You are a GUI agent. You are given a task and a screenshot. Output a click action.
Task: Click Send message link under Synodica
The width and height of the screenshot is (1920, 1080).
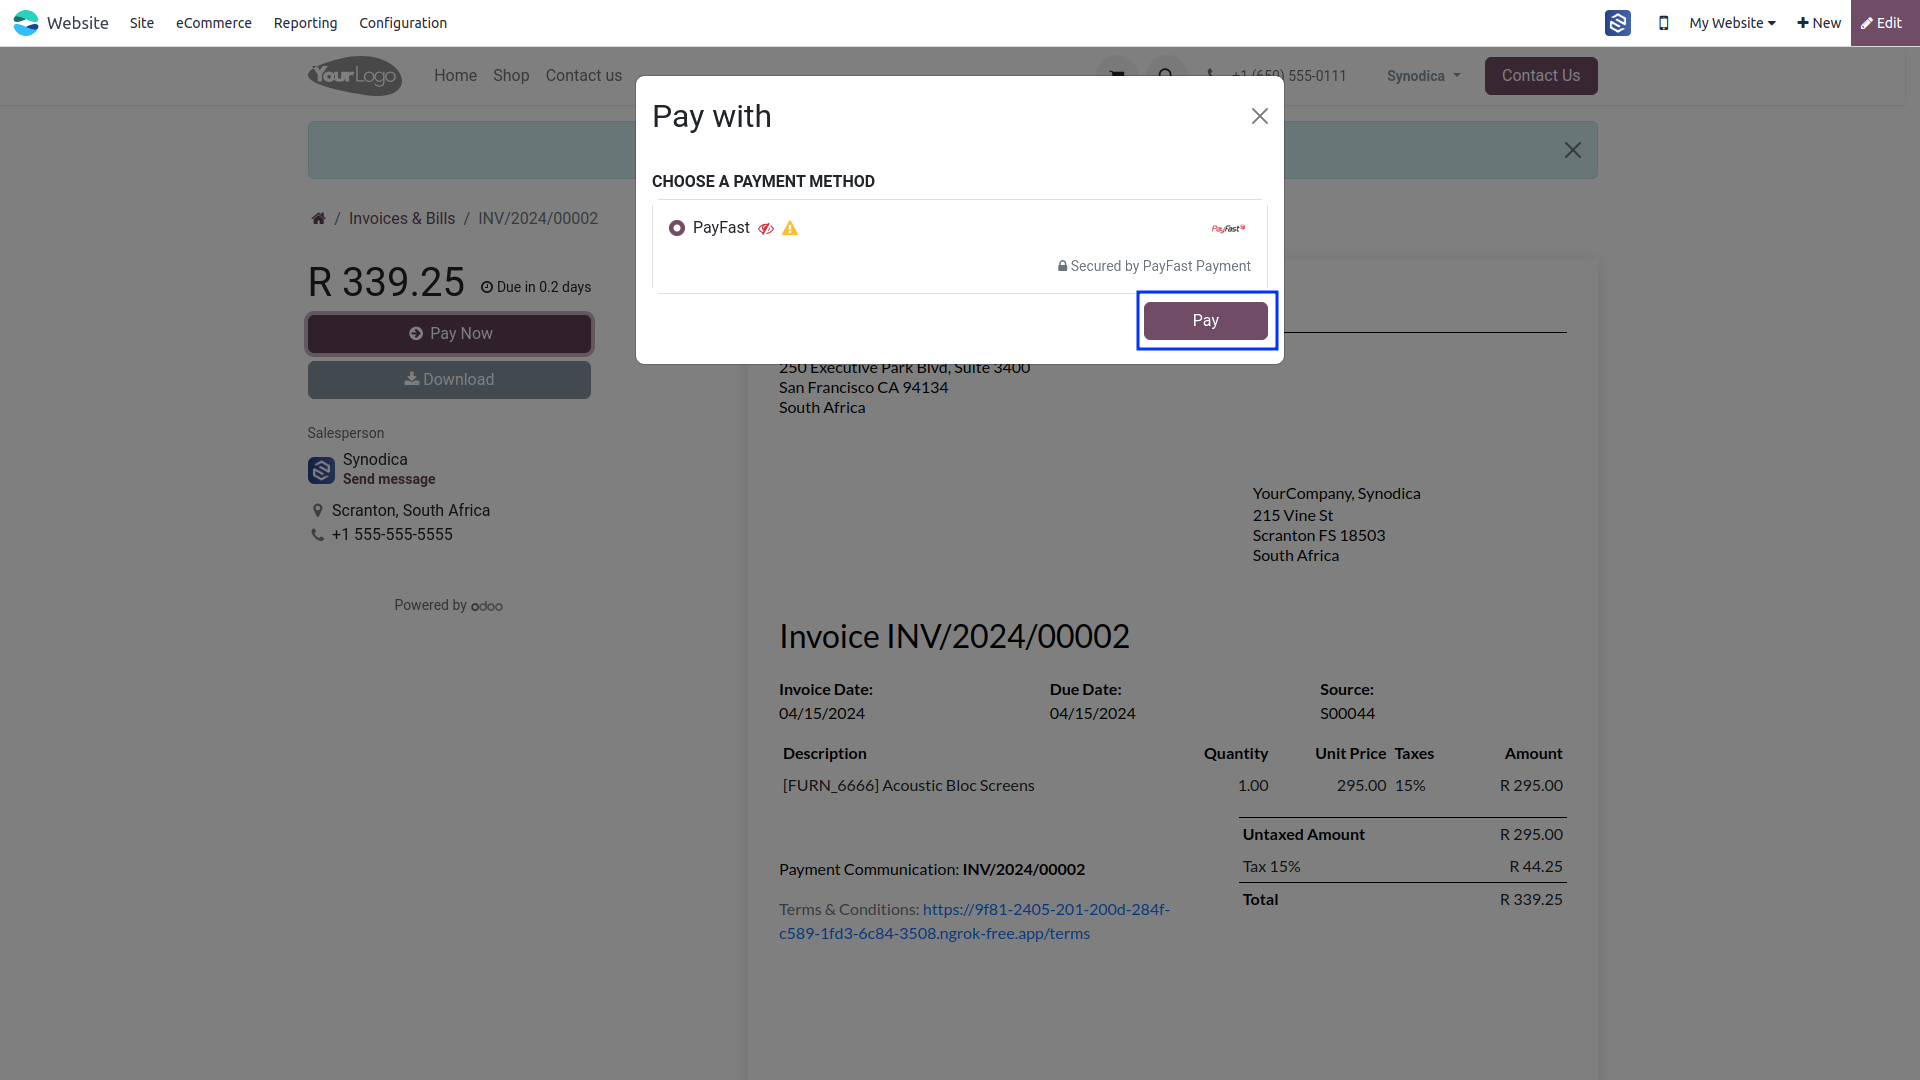pyautogui.click(x=389, y=480)
